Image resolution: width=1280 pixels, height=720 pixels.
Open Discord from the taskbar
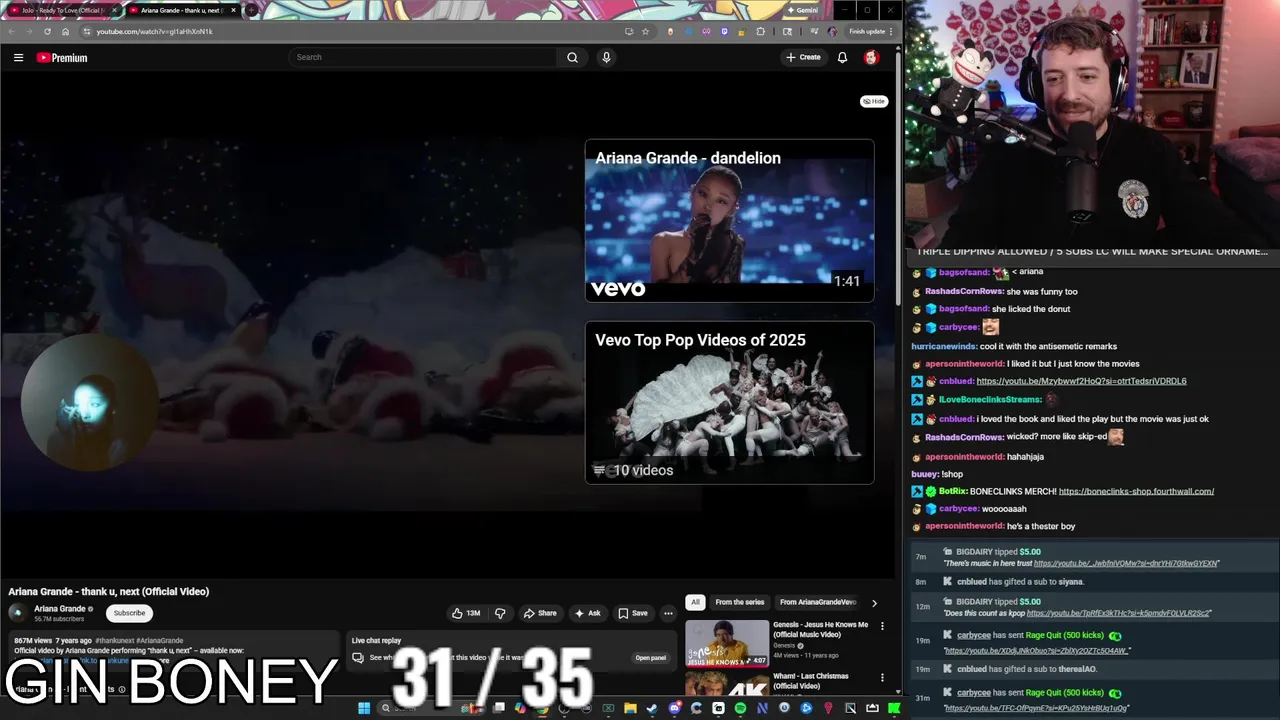(x=674, y=708)
